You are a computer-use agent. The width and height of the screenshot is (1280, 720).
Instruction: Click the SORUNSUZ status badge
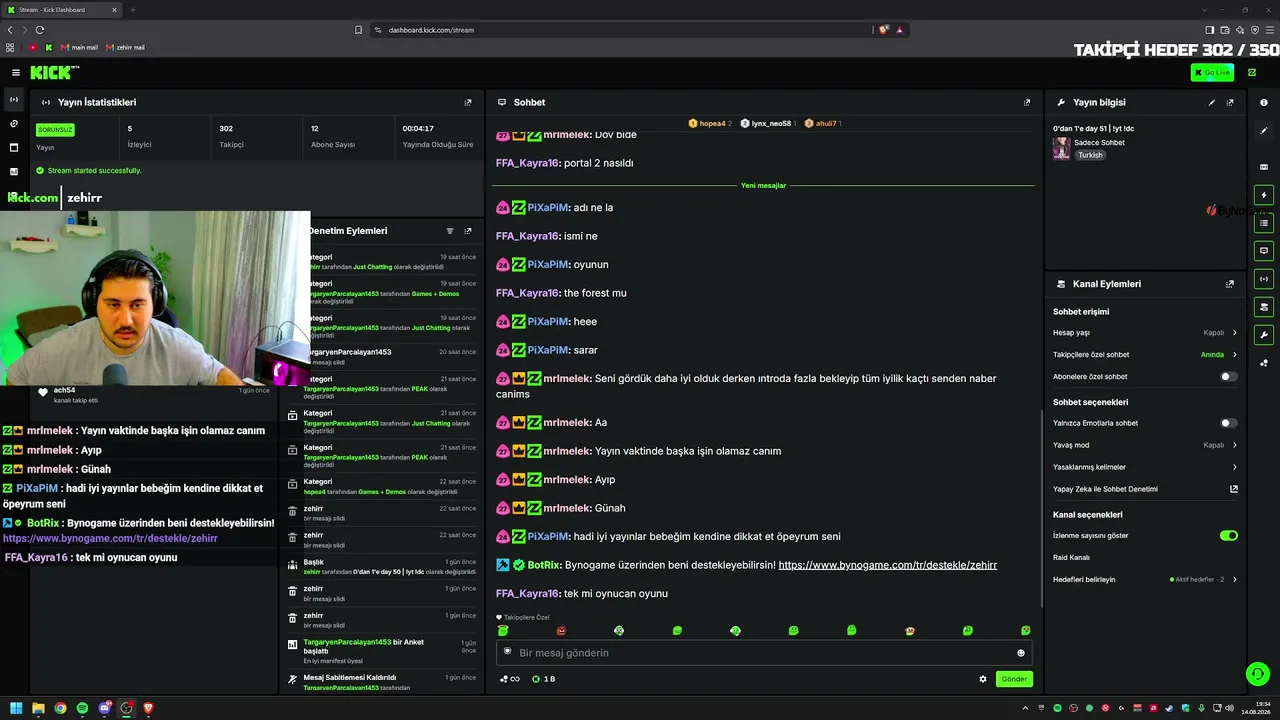click(x=55, y=129)
